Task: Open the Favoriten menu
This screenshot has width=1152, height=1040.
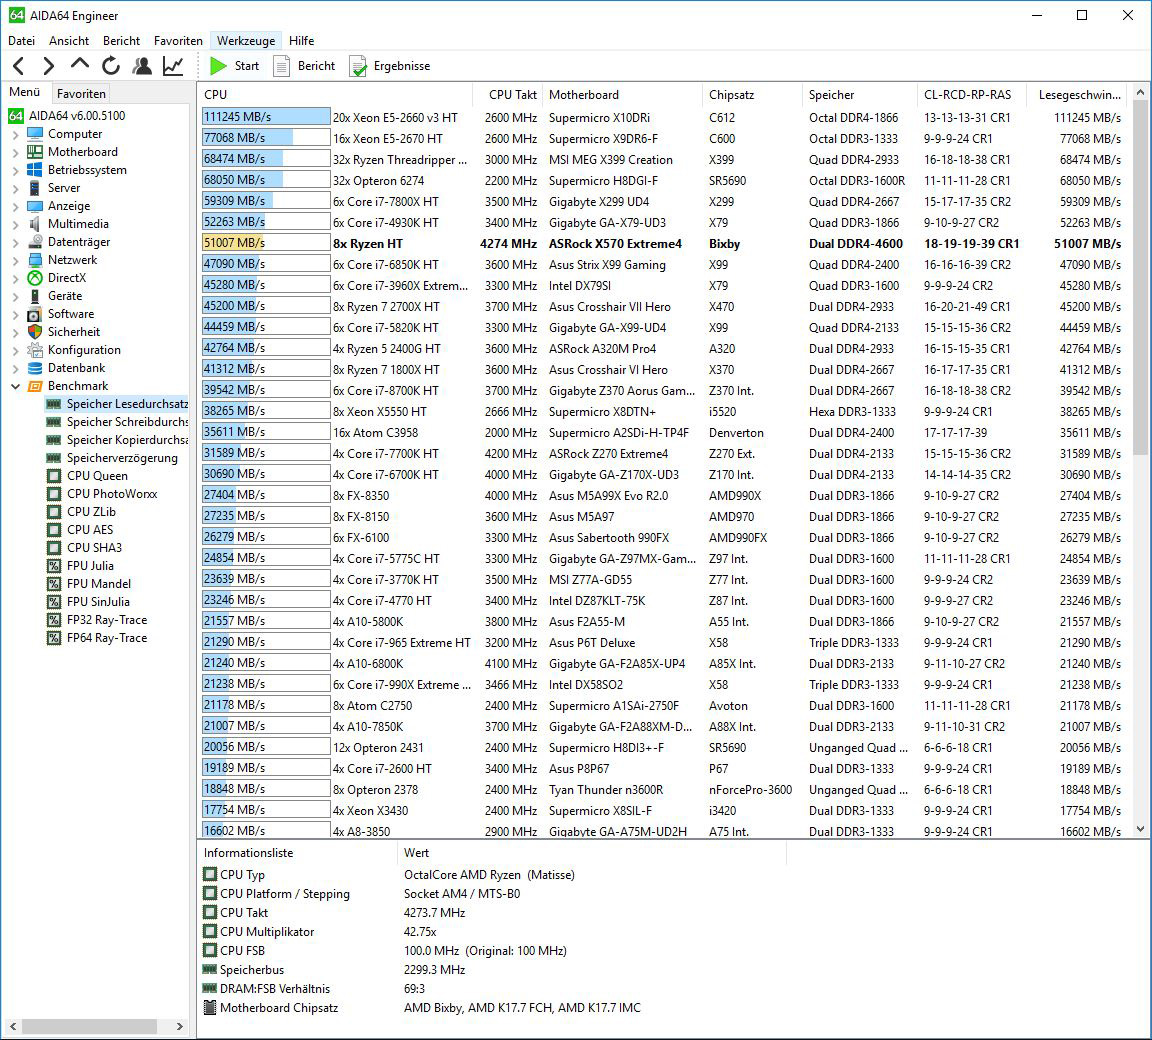Action: point(178,40)
